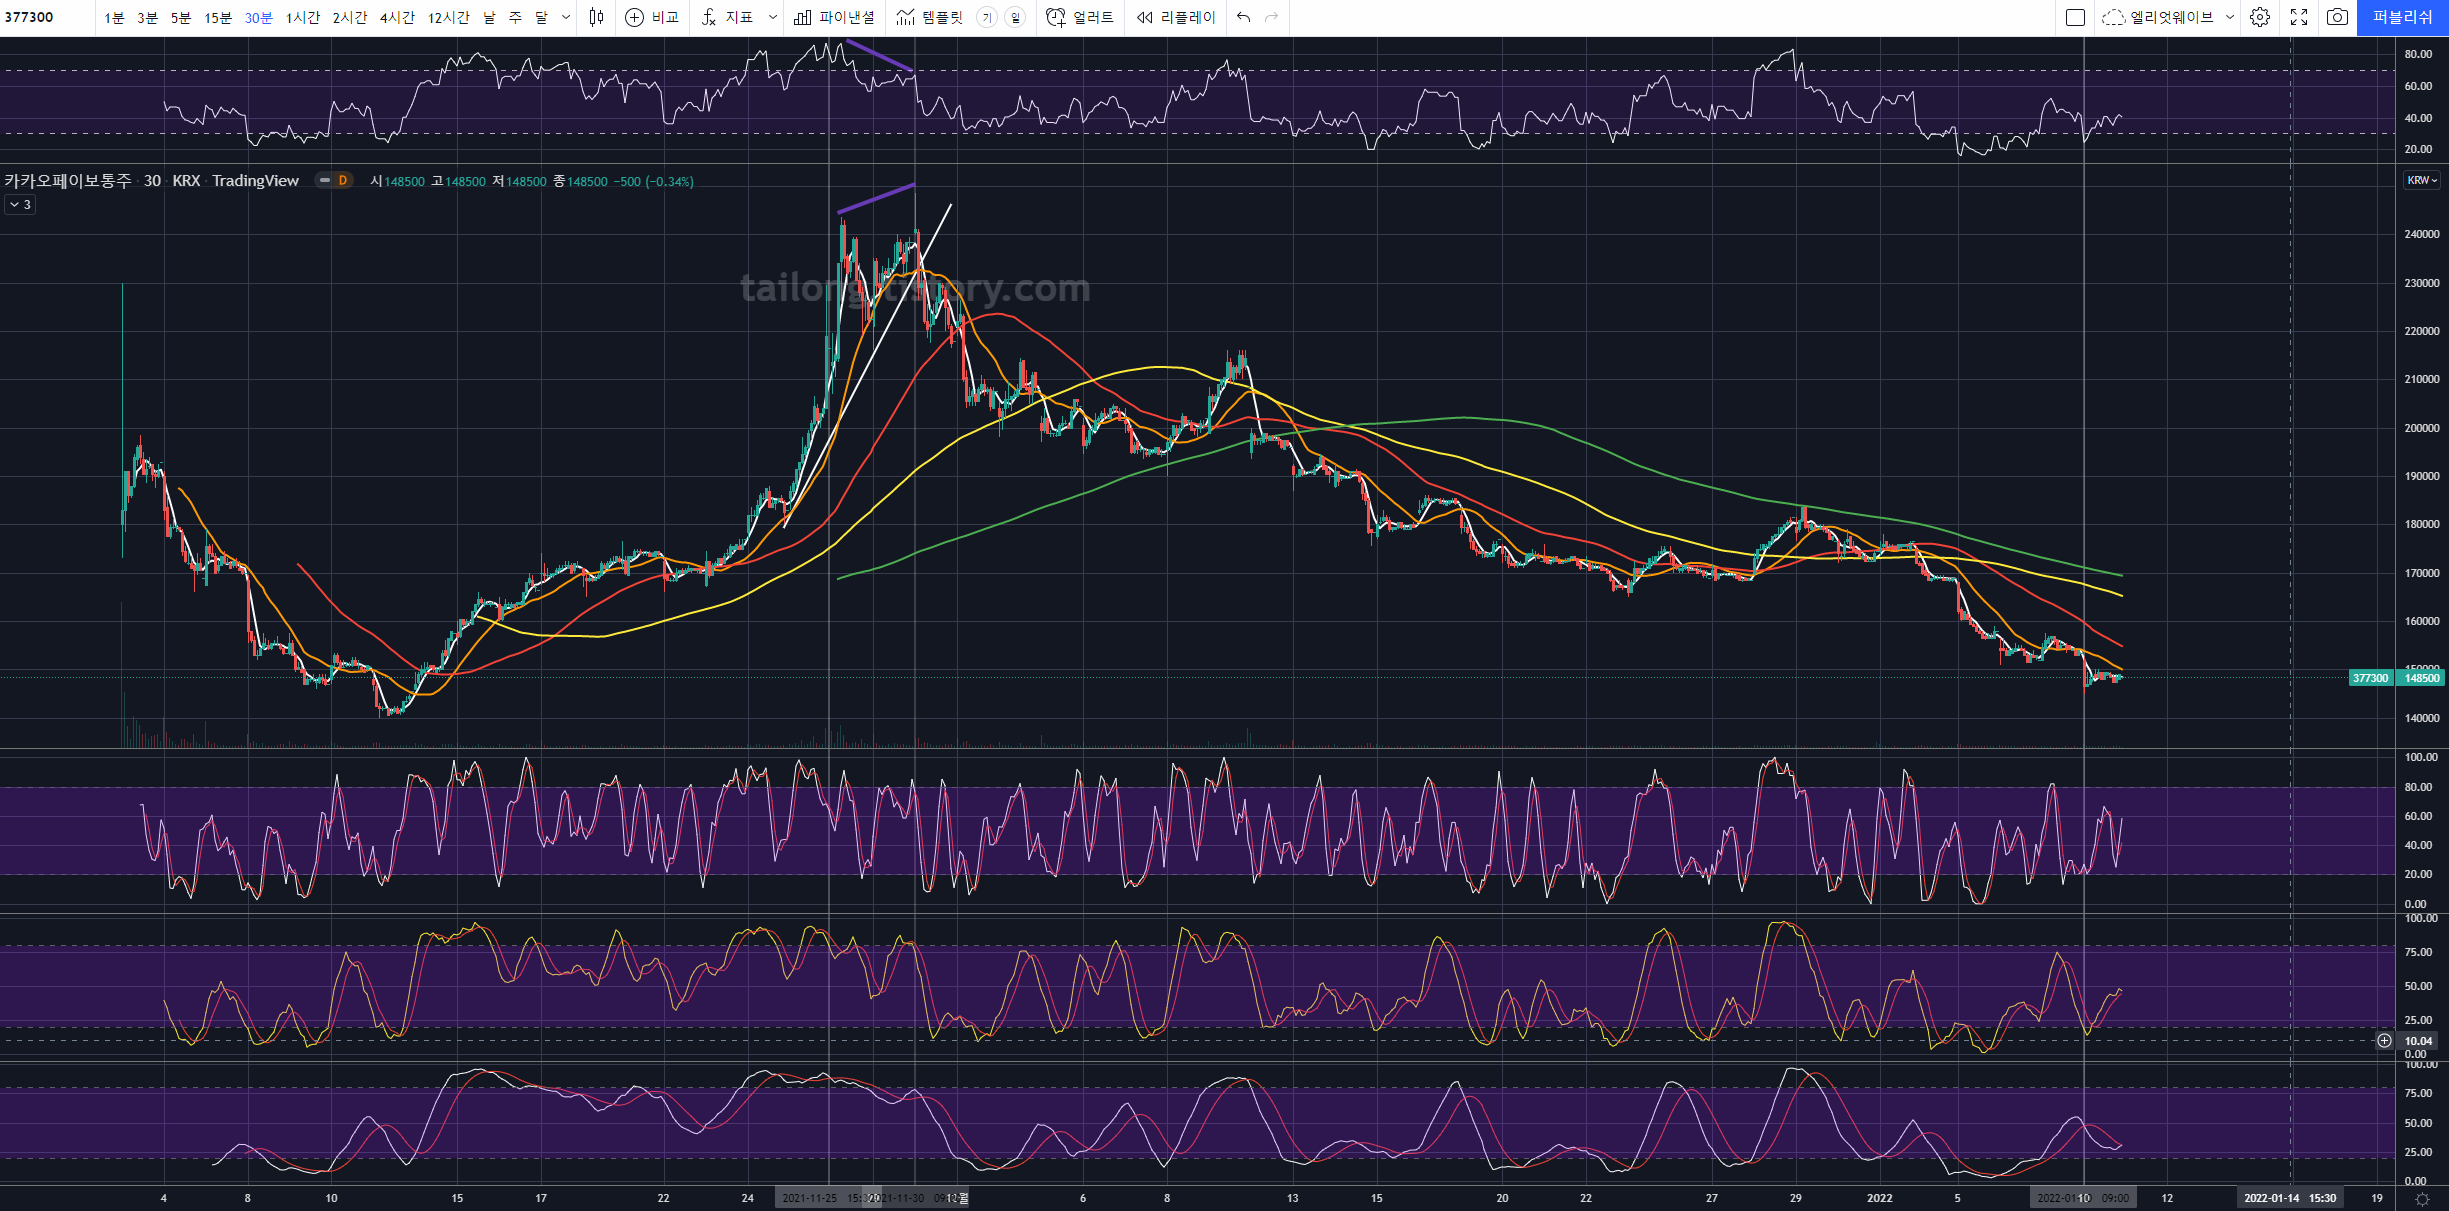Open the indicators (지표) fx button
The width and height of the screenshot is (2449, 1211).
(x=709, y=17)
